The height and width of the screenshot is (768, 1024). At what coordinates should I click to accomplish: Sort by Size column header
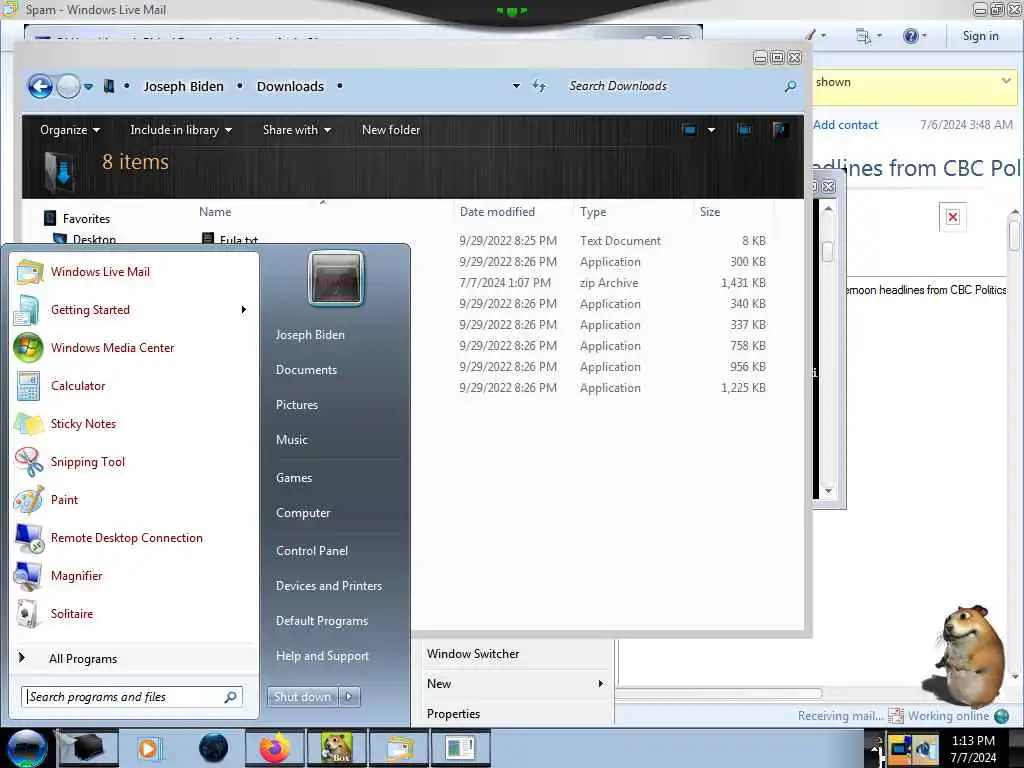click(710, 212)
